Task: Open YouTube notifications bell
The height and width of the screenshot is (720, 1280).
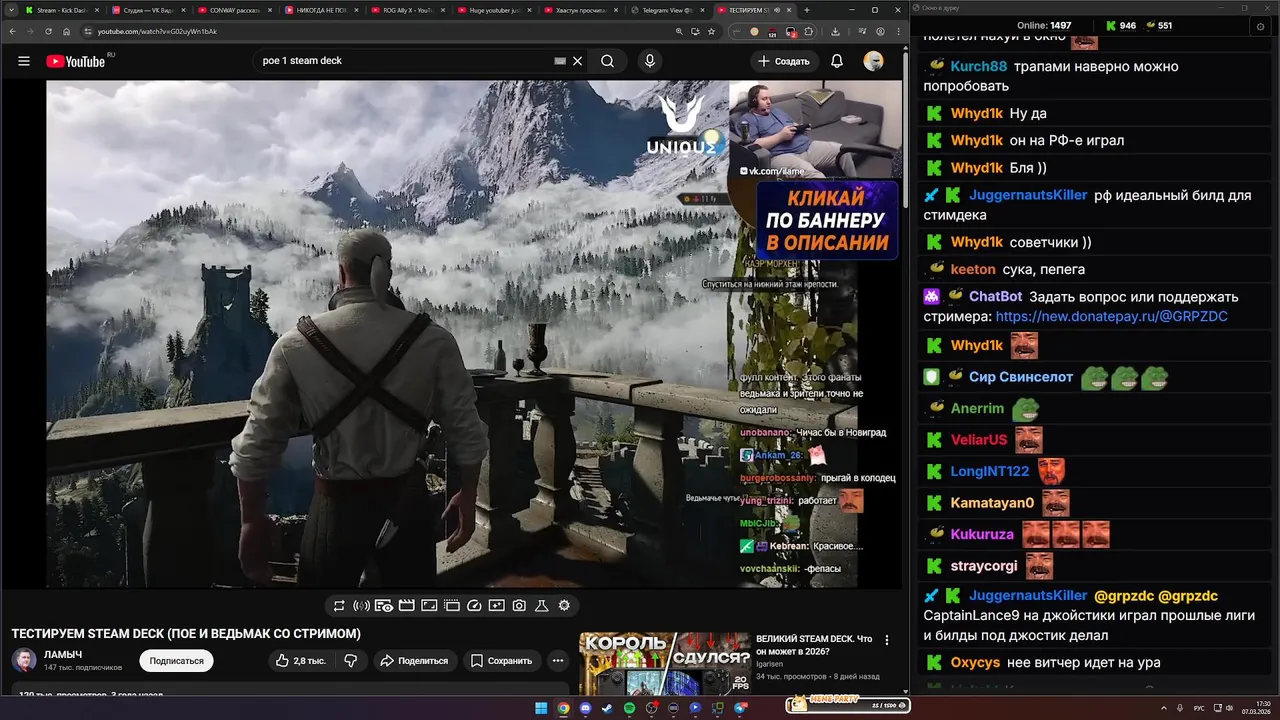Action: click(x=837, y=61)
